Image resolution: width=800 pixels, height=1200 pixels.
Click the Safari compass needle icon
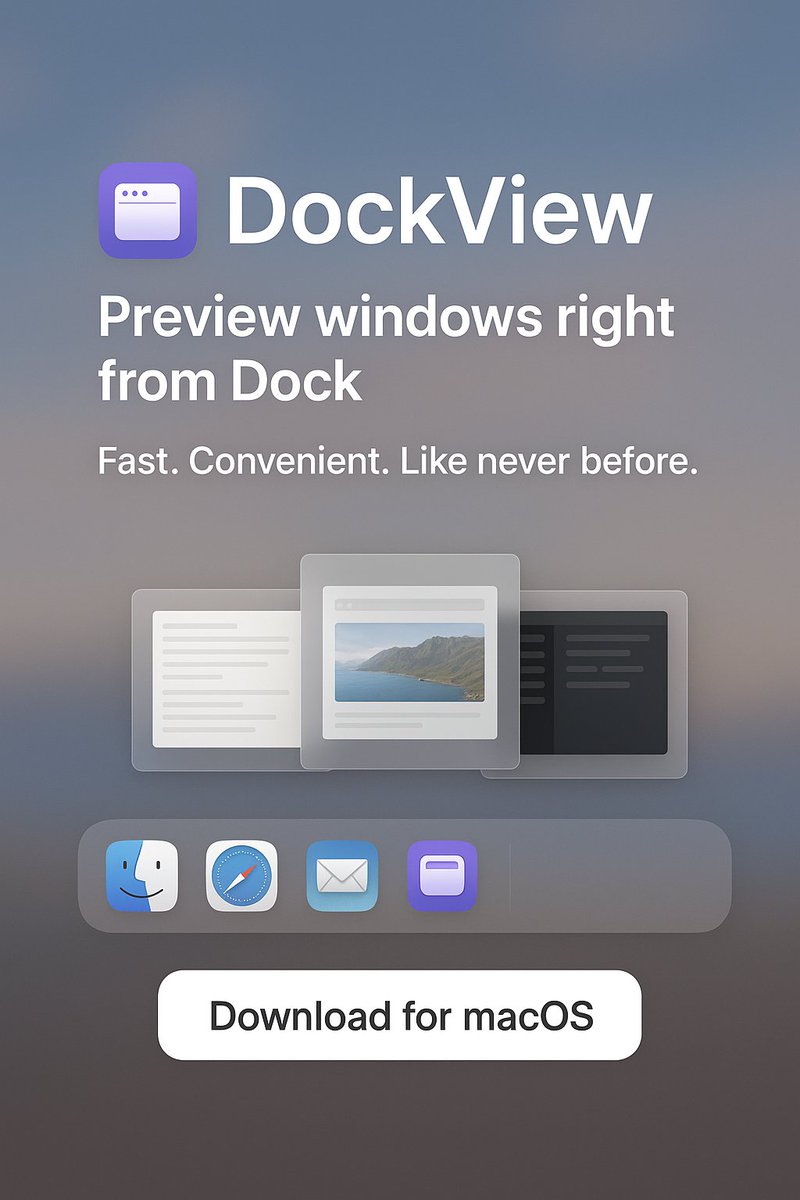click(x=241, y=879)
